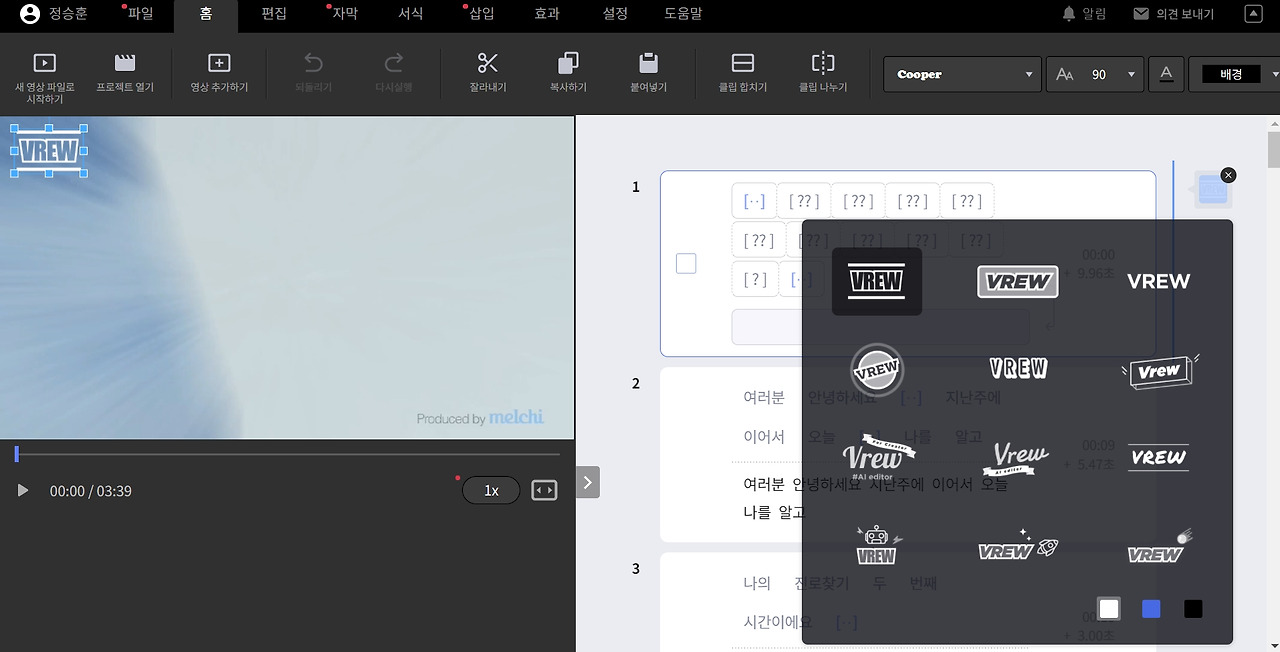Click the paste clipboard icon
The height and width of the screenshot is (652, 1280).
click(648, 63)
